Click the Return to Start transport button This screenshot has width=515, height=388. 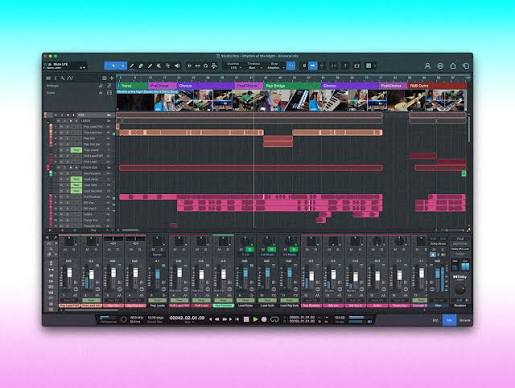pos(237,319)
